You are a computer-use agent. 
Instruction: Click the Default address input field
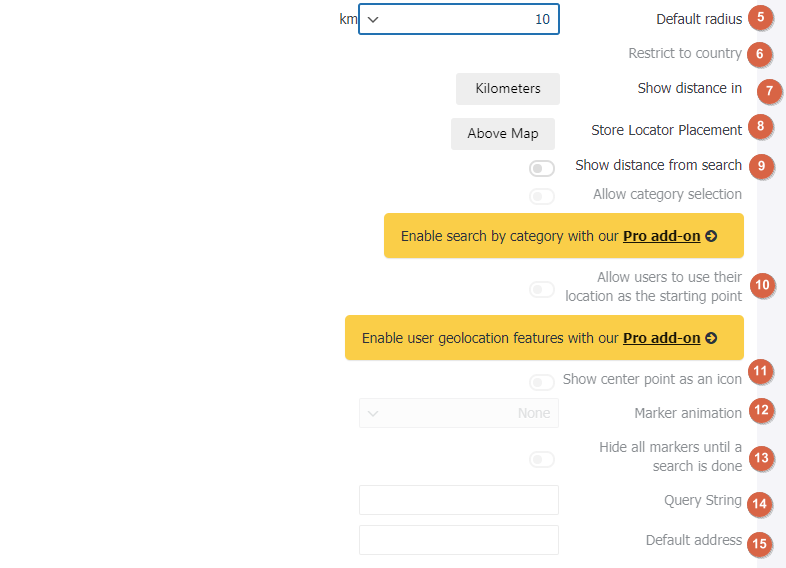(459, 540)
